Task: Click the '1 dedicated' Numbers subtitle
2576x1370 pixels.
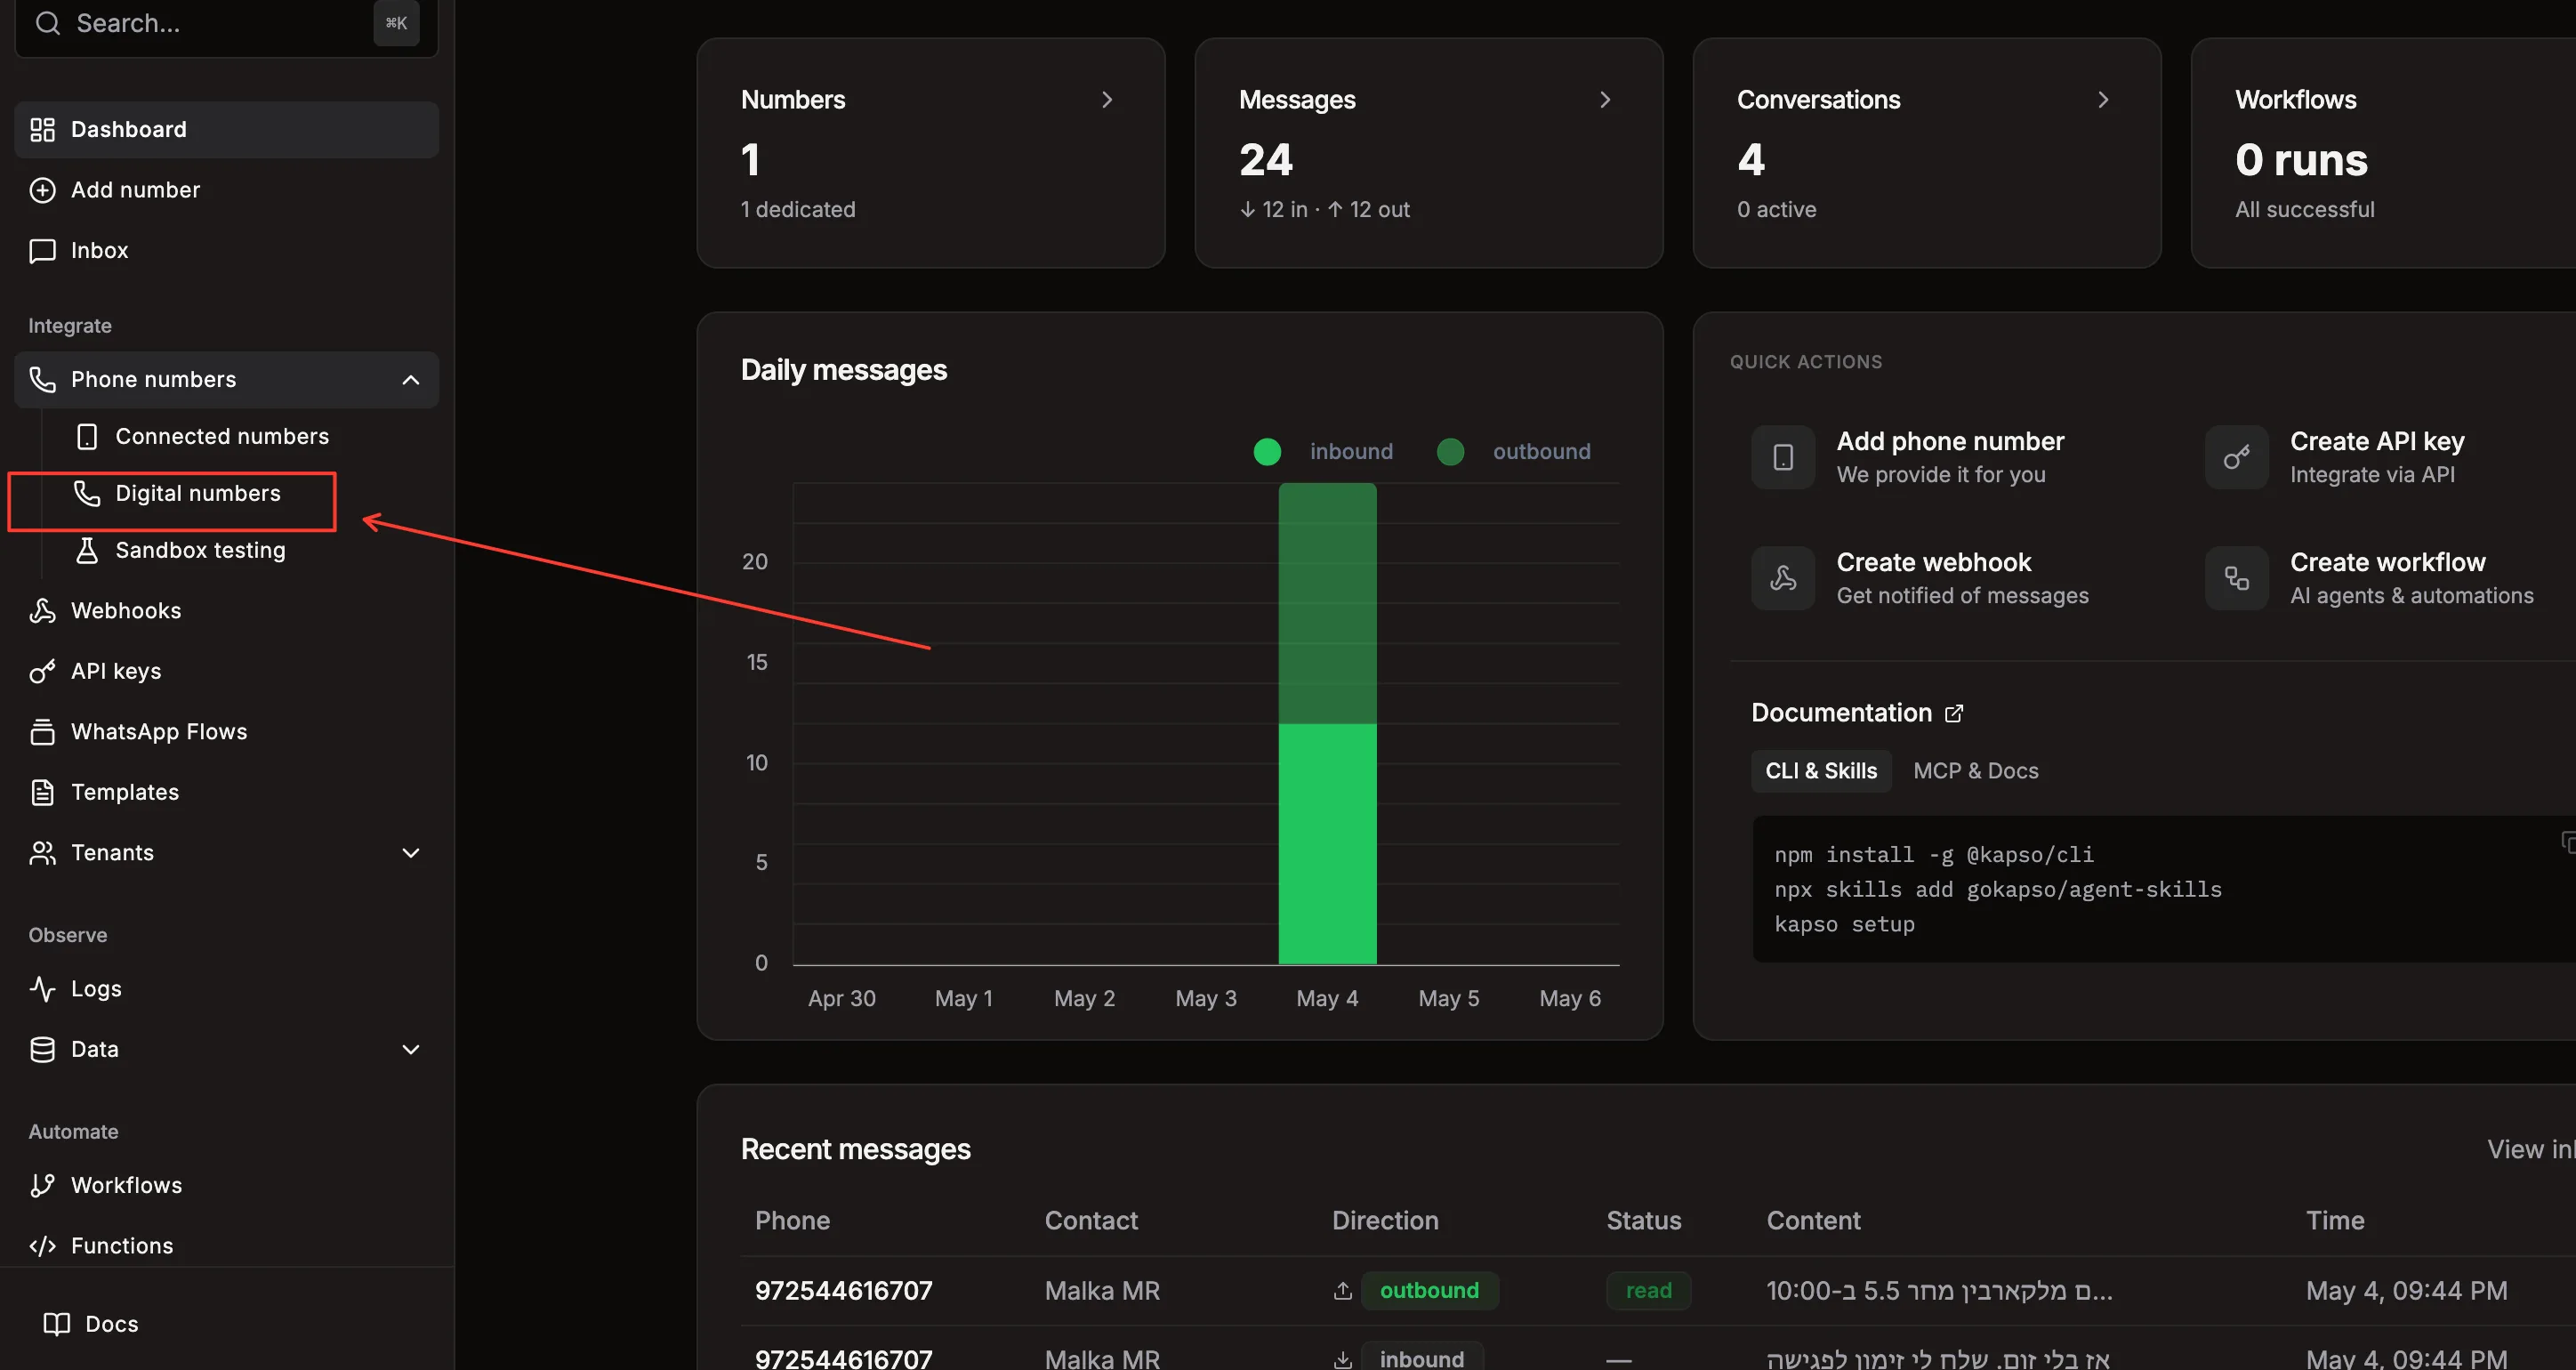Action: point(798,210)
